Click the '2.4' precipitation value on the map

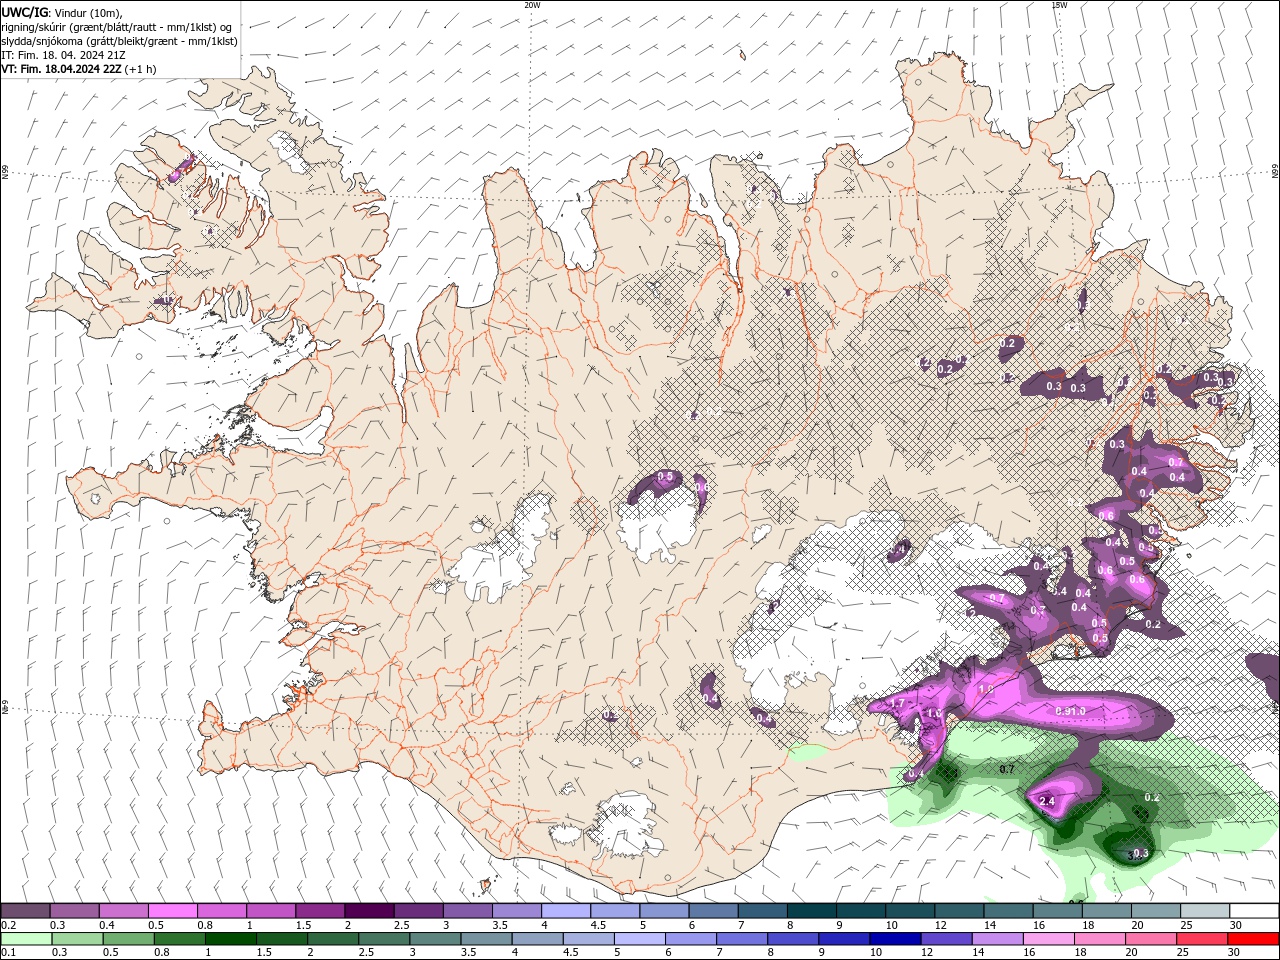(1048, 802)
